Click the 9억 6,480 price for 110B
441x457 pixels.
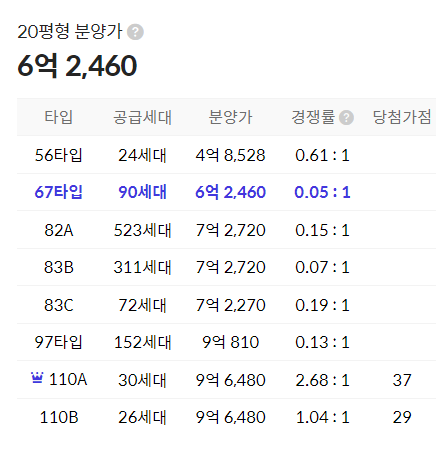(x=230, y=417)
